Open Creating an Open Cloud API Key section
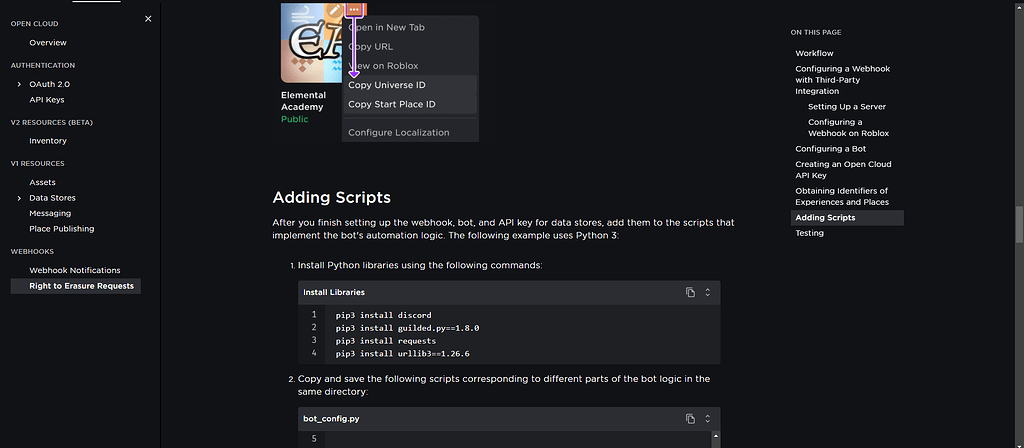Image resolution: width=1024 pixels, height=448 pixels. (843, 169)
